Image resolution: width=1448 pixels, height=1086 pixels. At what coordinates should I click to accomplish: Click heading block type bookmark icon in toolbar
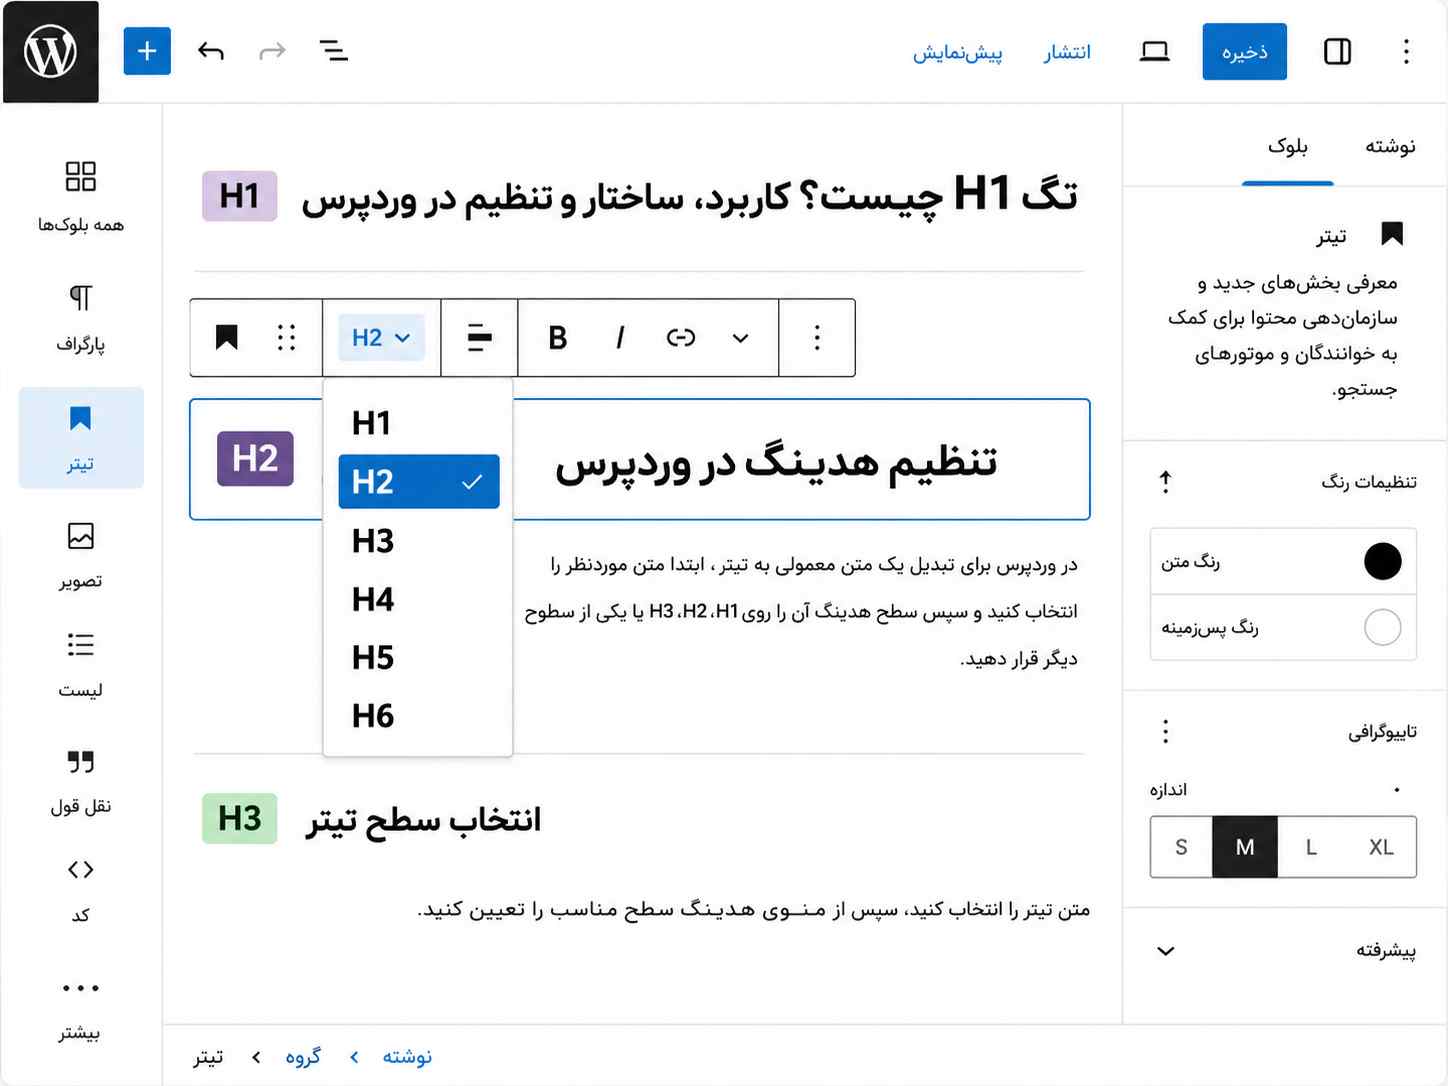pyautogui.click(x=227, y=337)
